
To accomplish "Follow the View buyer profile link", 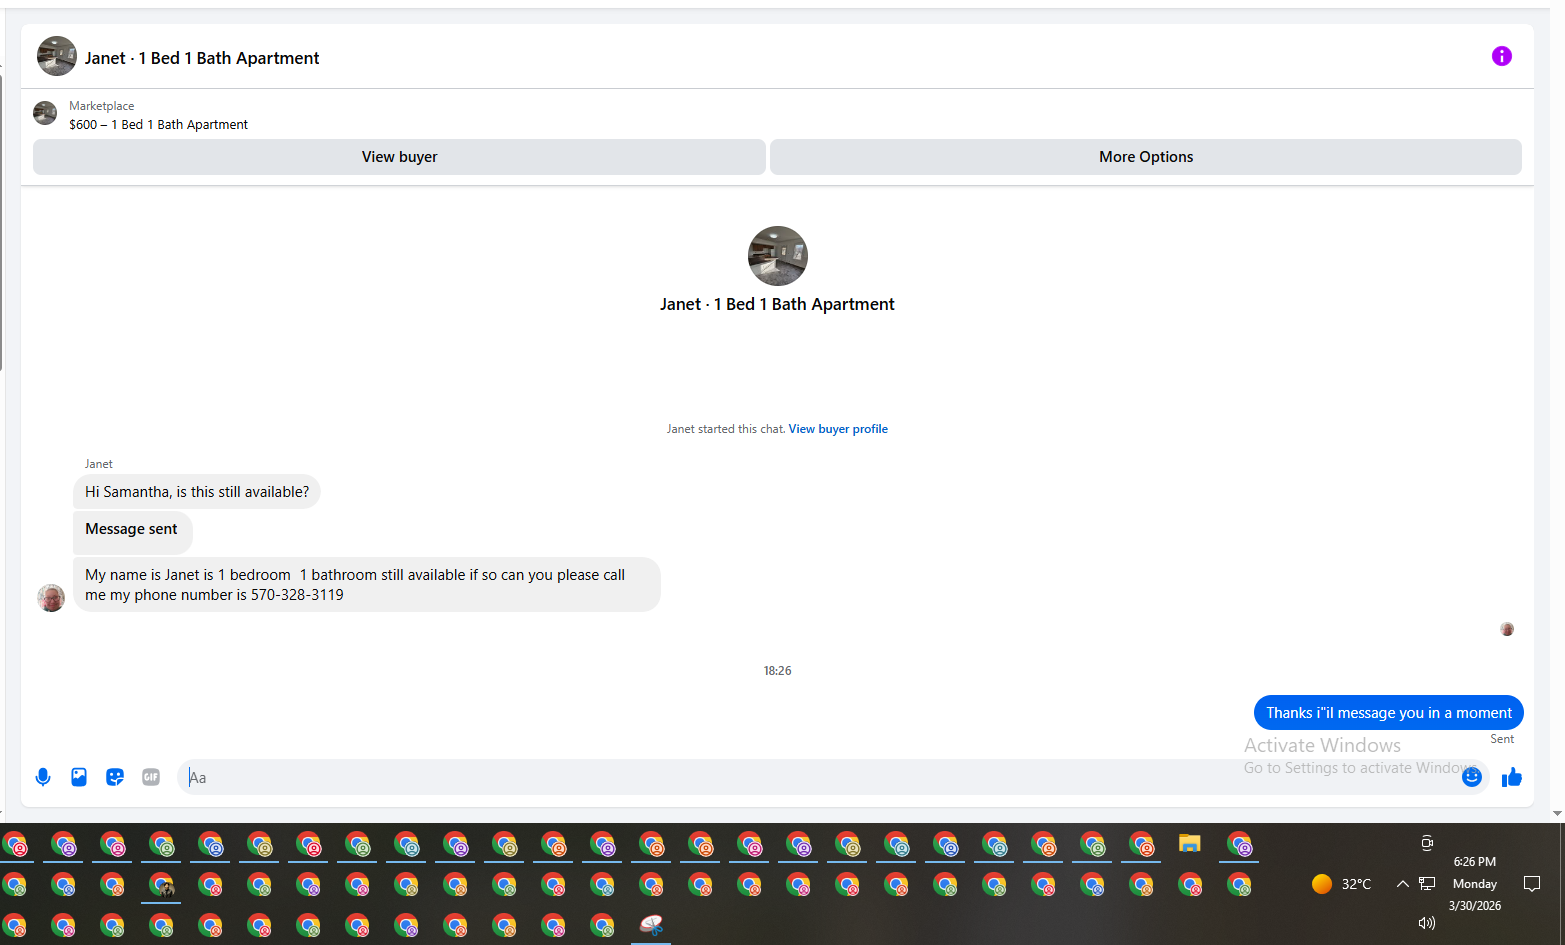I will (838, 429).
